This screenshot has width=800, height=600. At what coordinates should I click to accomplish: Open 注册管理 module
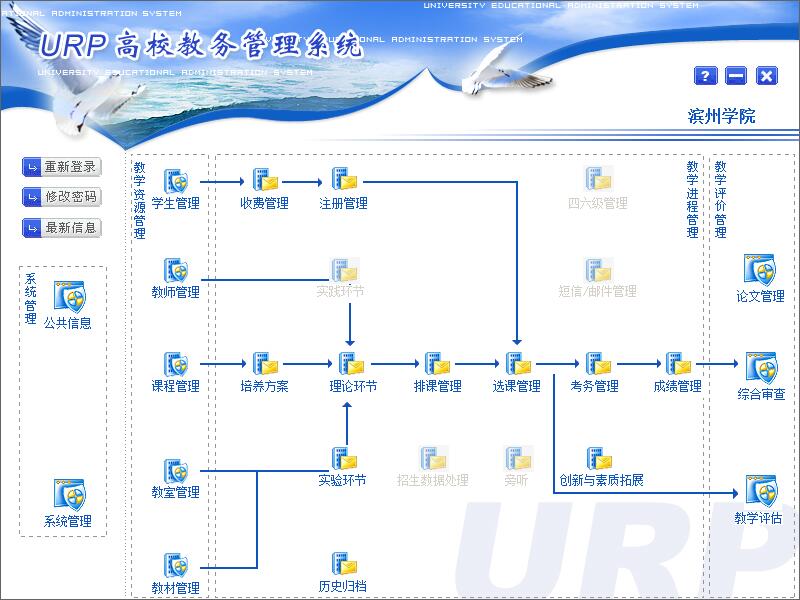[344, 181]
